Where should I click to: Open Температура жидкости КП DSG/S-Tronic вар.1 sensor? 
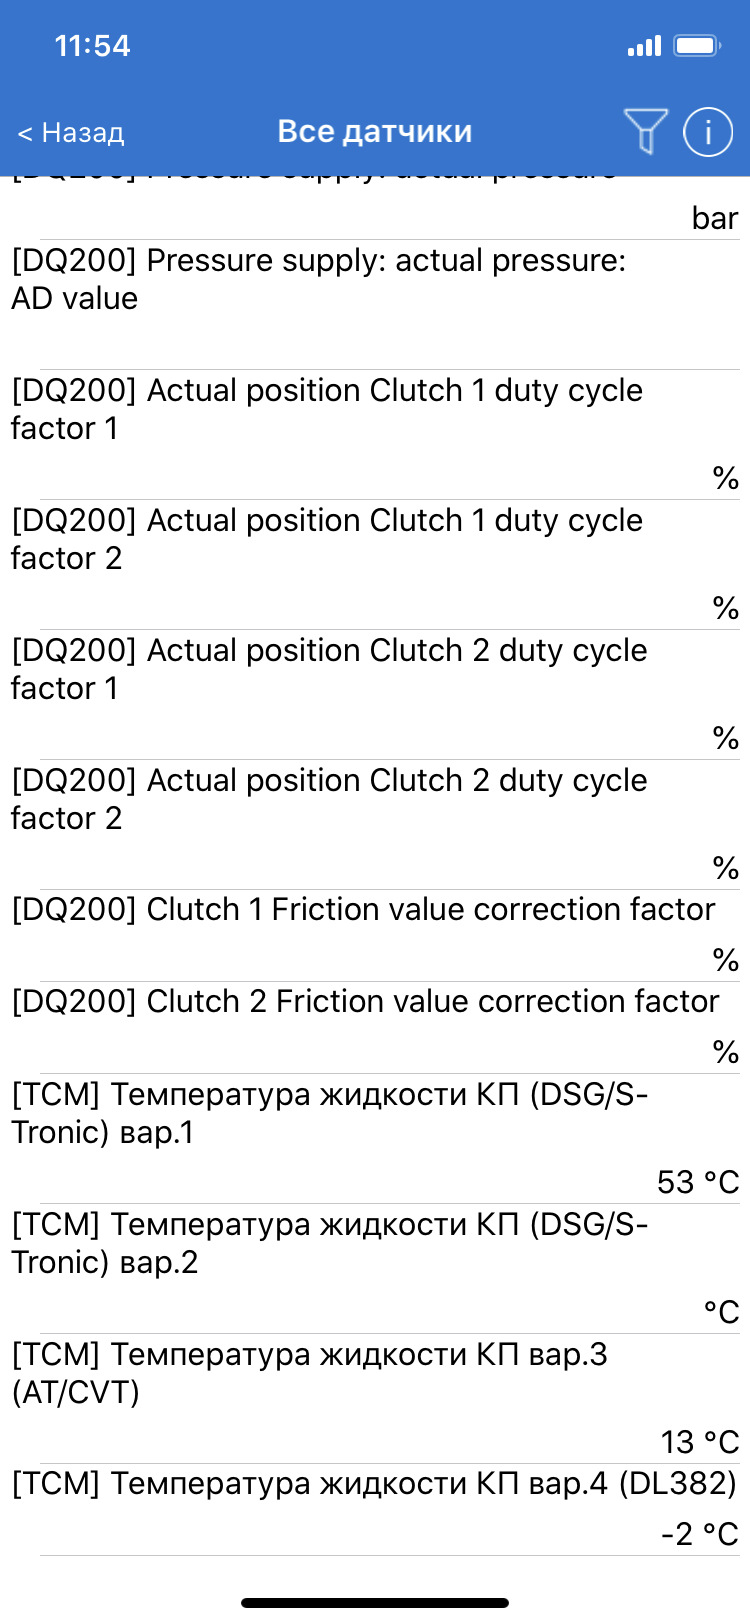coord(375,1139)
